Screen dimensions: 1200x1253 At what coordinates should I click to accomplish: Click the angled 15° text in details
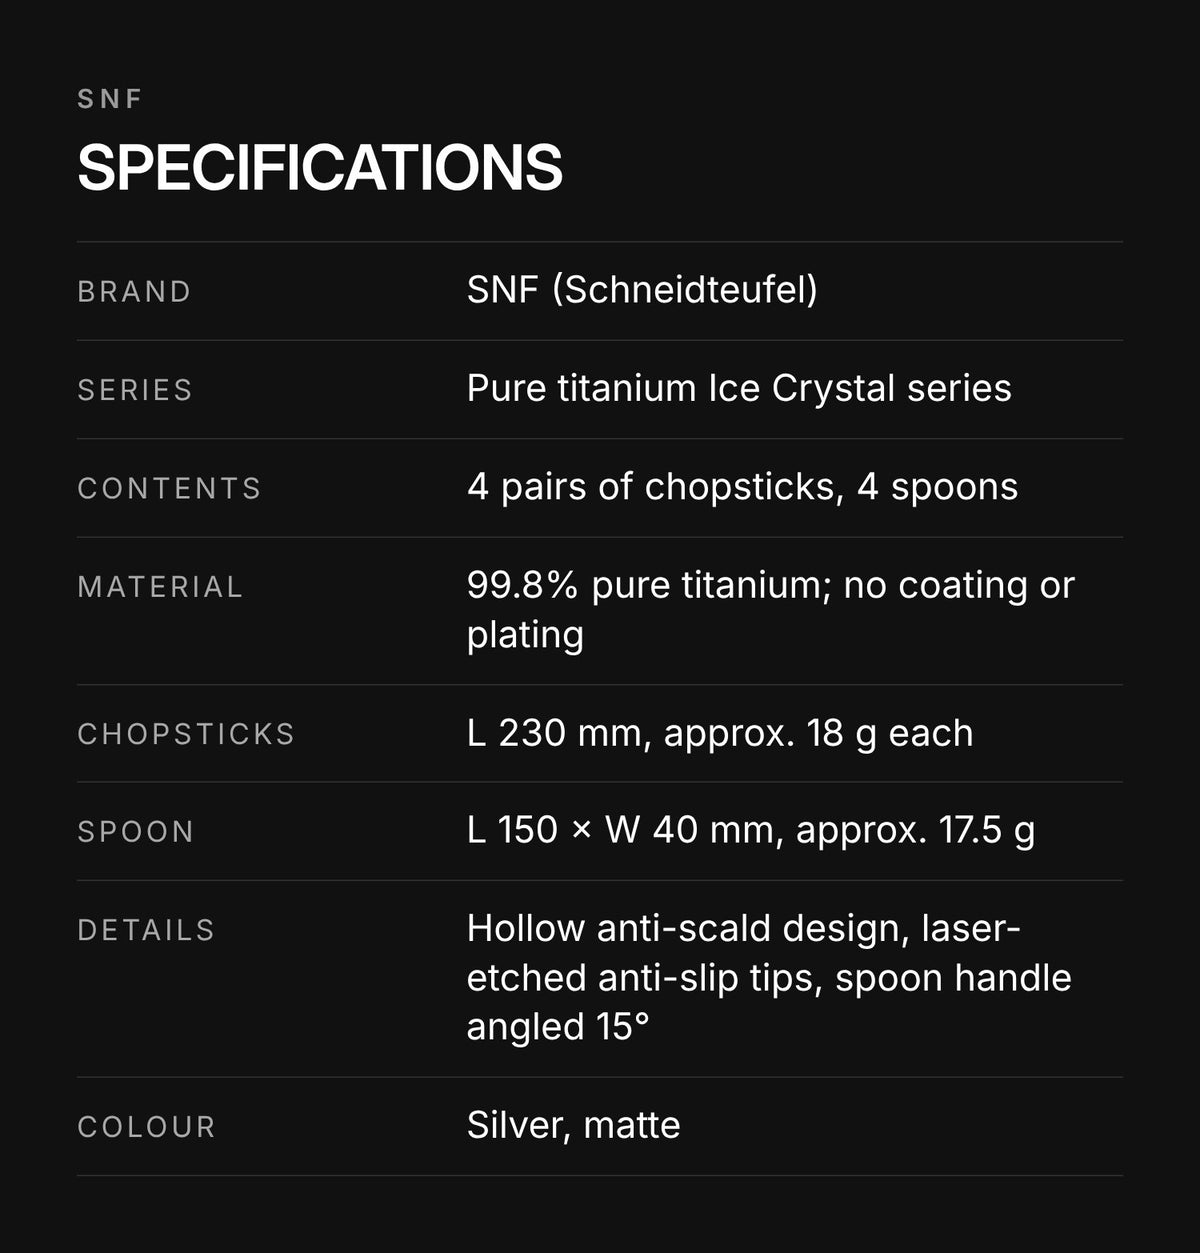click(558, 1027)
